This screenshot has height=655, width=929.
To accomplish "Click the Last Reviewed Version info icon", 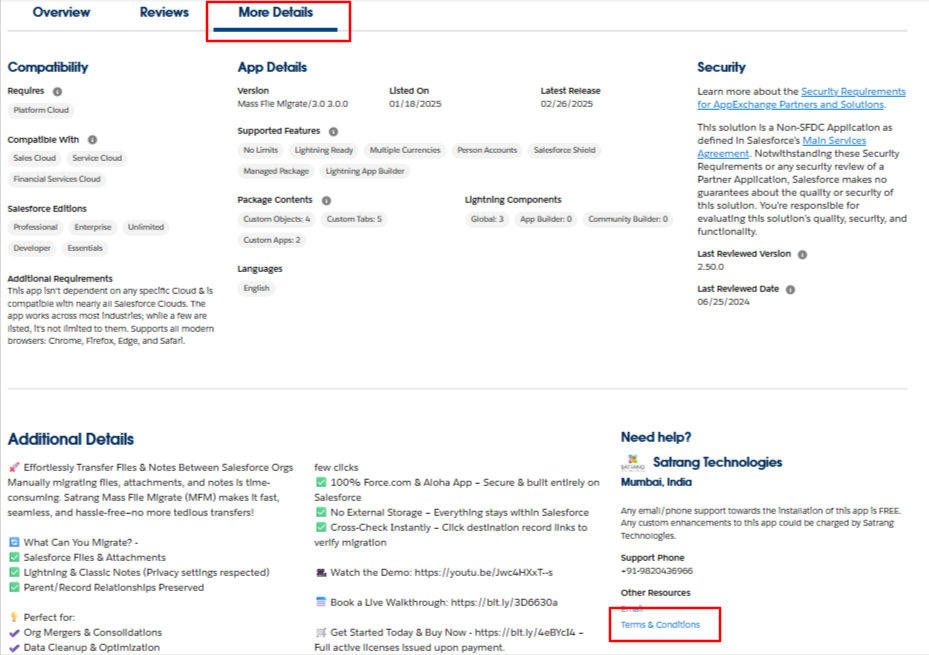I will tap(802, 255).
